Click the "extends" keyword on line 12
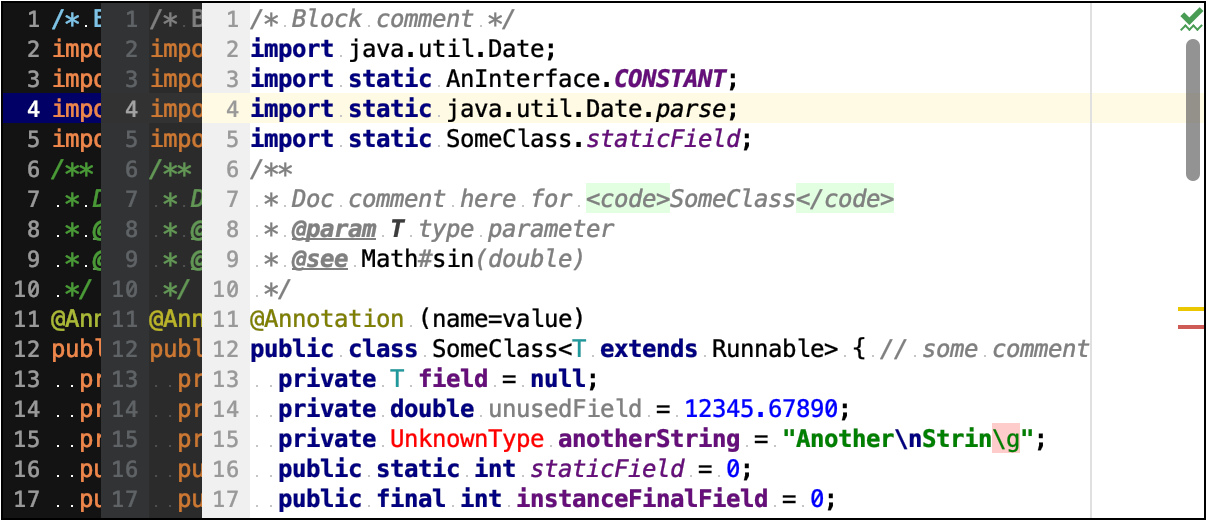The image size is (1206, 520). (649, 349)
